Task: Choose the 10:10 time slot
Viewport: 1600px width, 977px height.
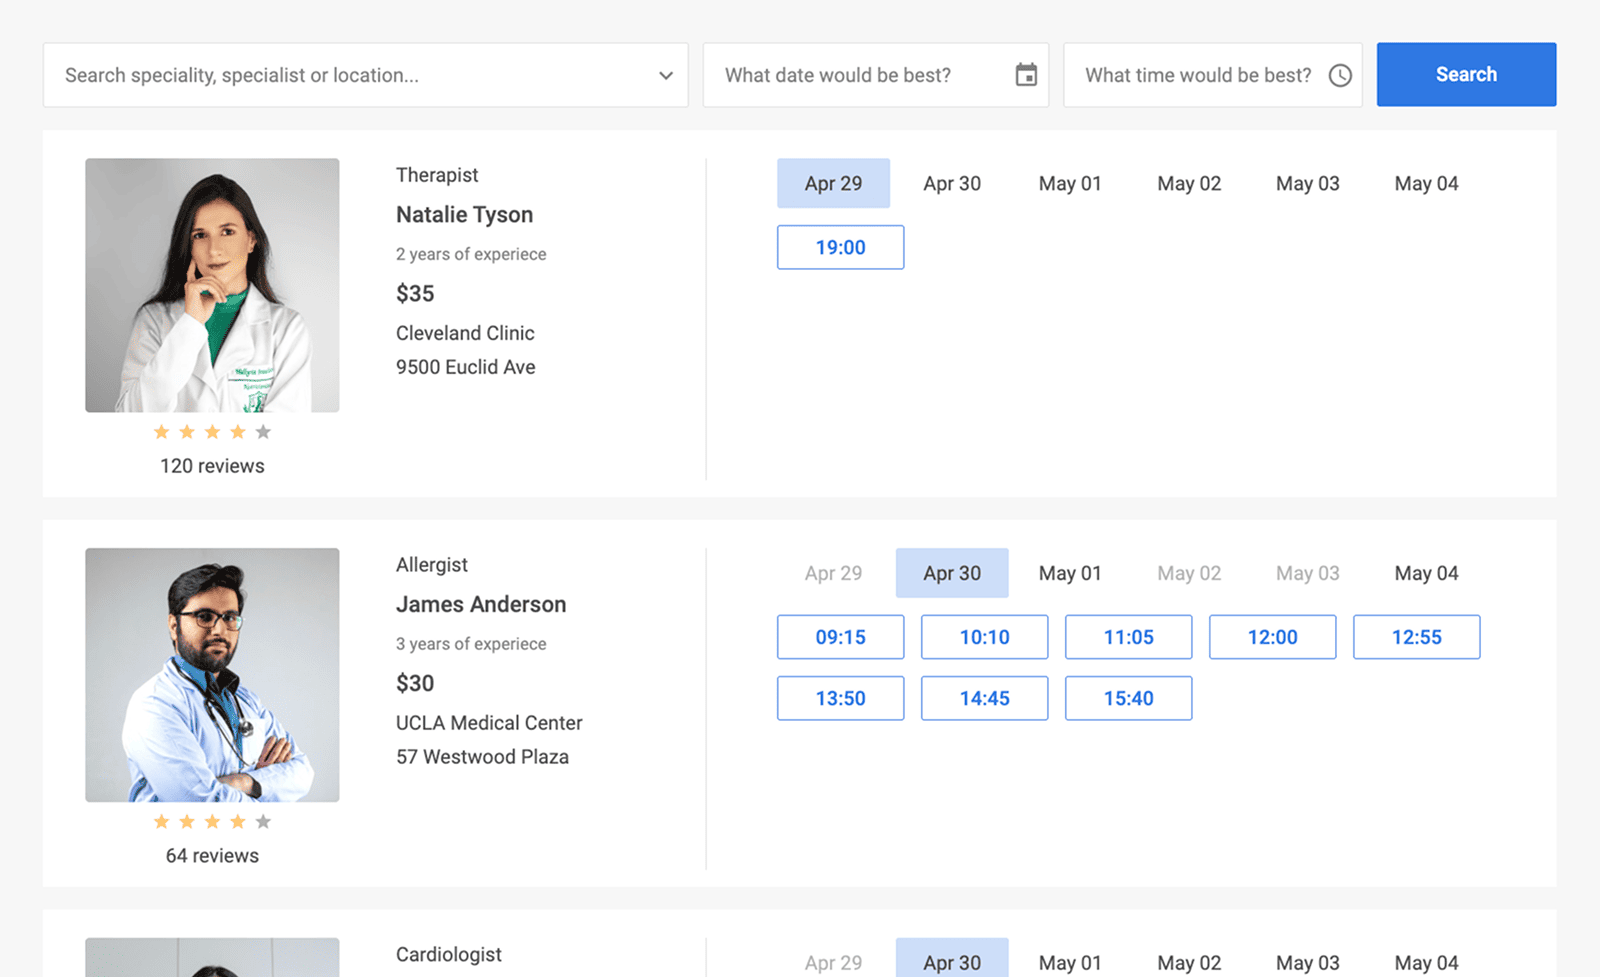Action: point(985,637)
